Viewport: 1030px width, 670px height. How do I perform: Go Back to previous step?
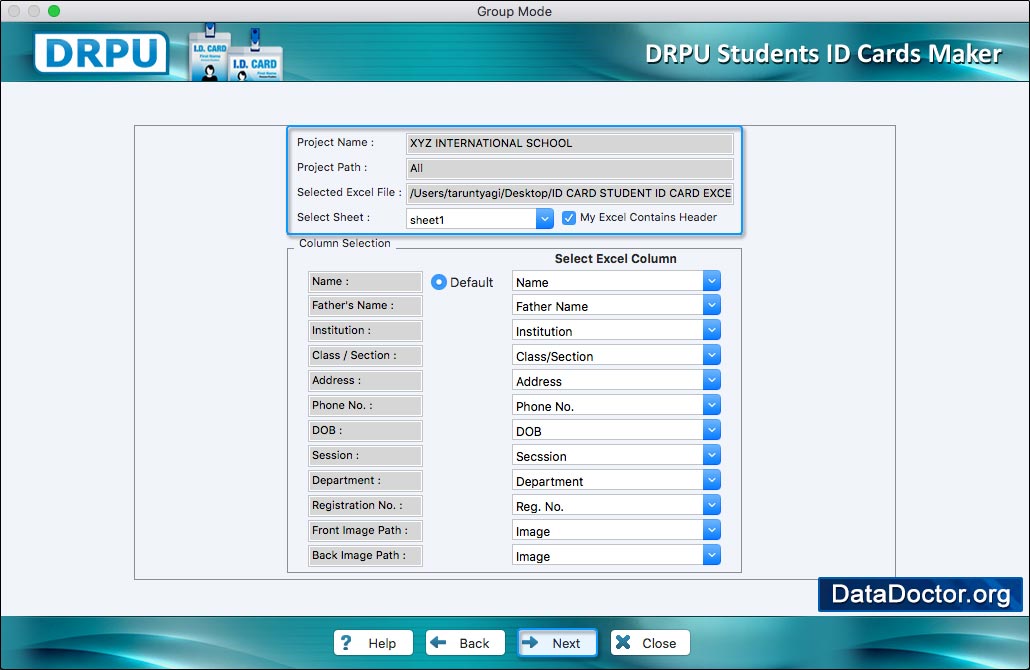click(x=465, y=642)
